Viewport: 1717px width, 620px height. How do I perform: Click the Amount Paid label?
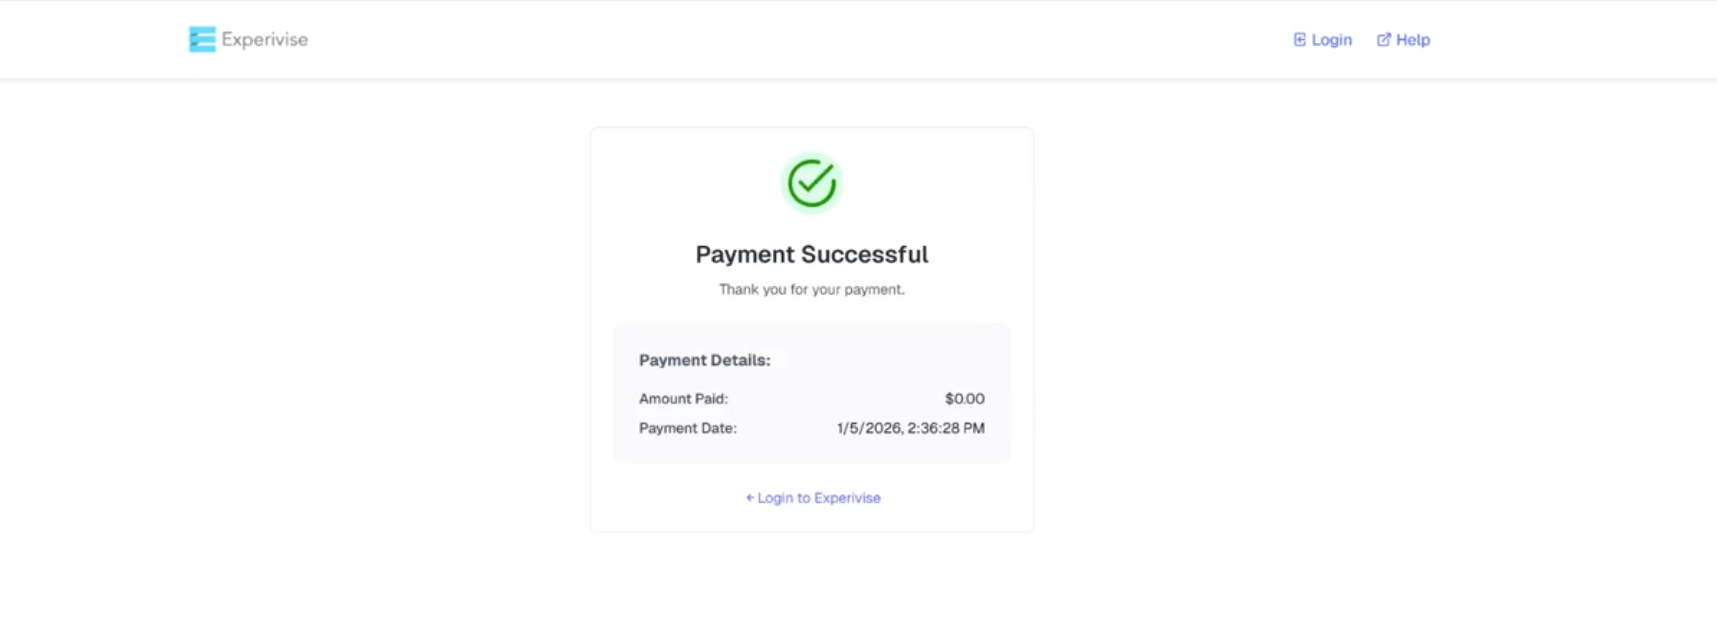pos(683,398)
